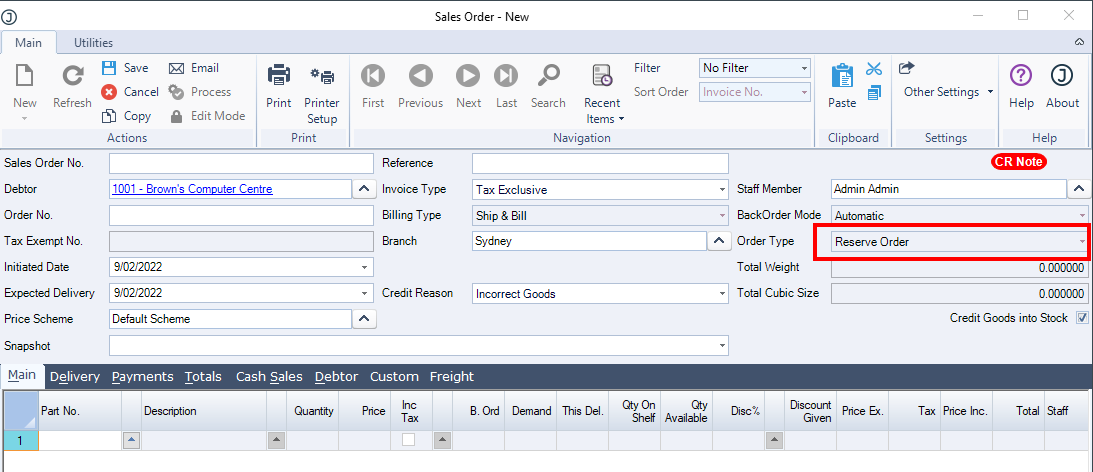Image resolution: width=1093 pixels, height=472 pixels.
Task: Click the Print icon
Action: pos(279,76)
